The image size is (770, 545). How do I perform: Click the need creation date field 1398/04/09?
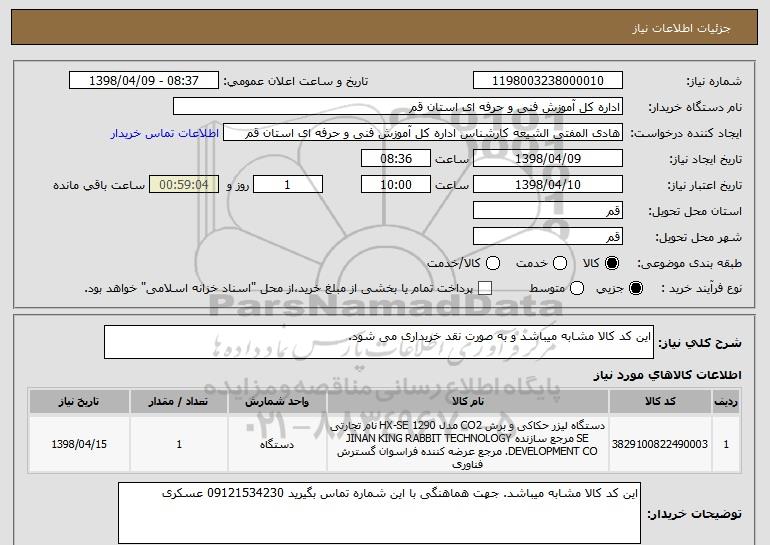[x=548, y=159]
